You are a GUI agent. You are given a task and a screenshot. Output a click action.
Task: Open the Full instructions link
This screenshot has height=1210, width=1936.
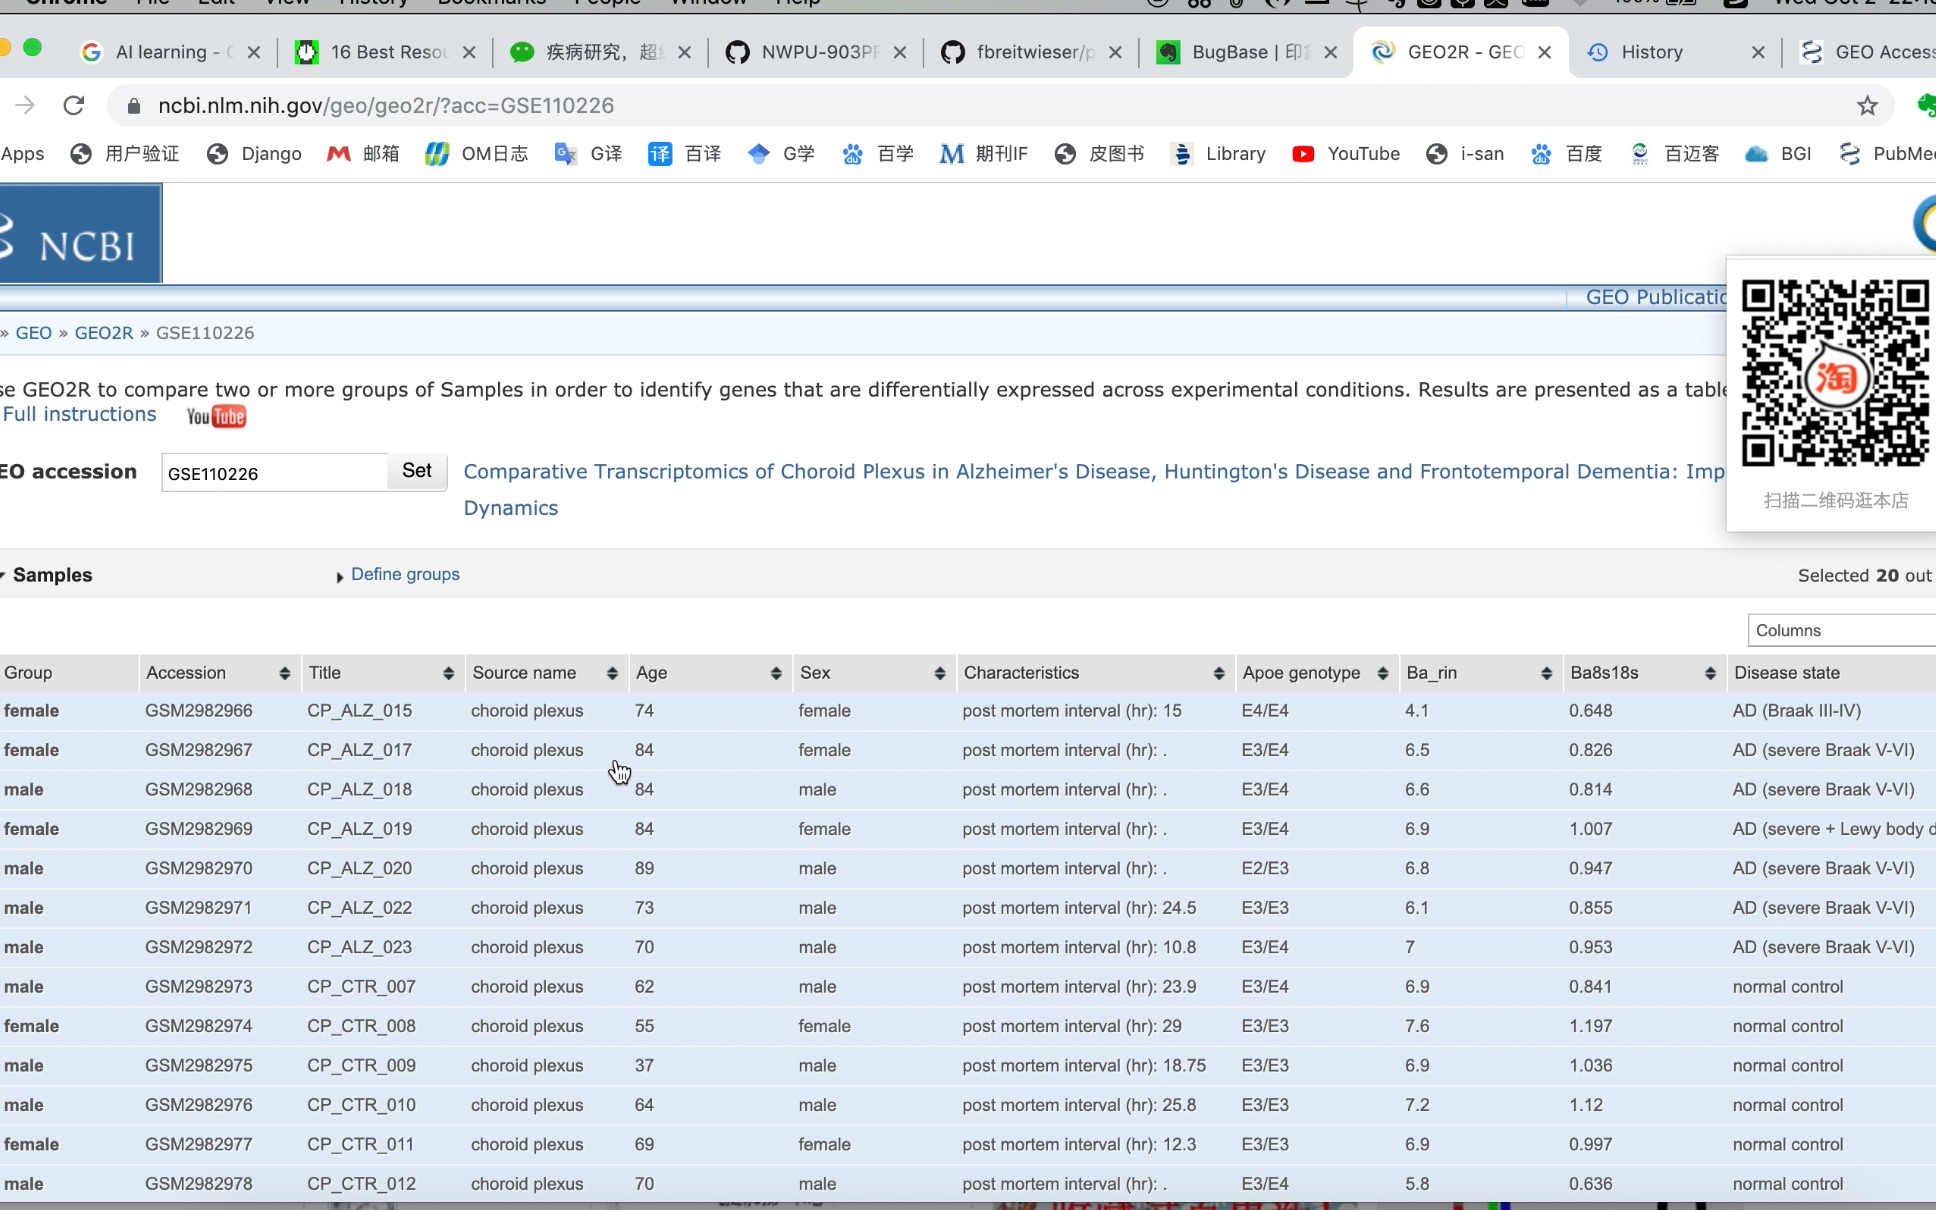click(x=80, y=415)
